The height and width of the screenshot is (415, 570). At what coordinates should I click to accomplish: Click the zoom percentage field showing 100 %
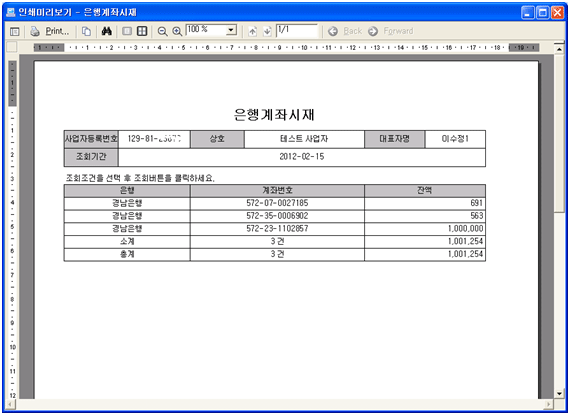click(x=206, y=30)
